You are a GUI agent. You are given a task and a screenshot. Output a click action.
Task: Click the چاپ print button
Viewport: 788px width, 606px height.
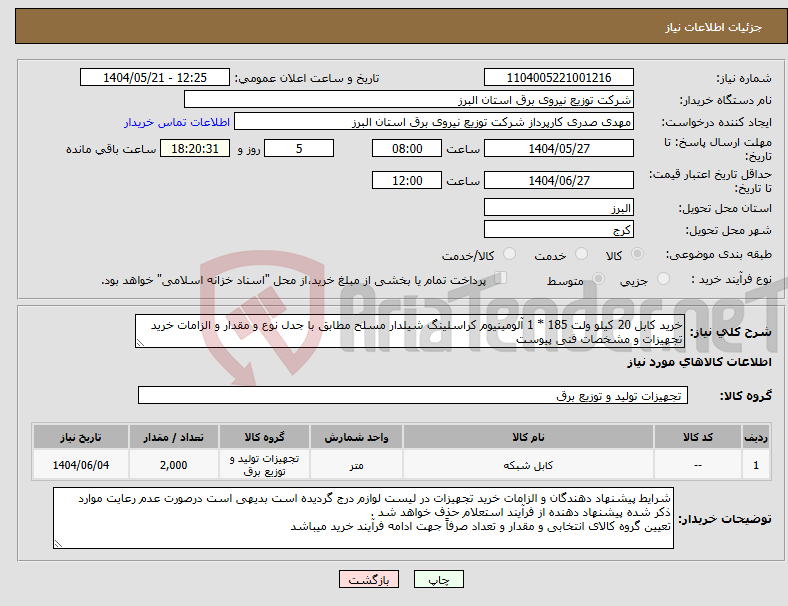(439, 579)
